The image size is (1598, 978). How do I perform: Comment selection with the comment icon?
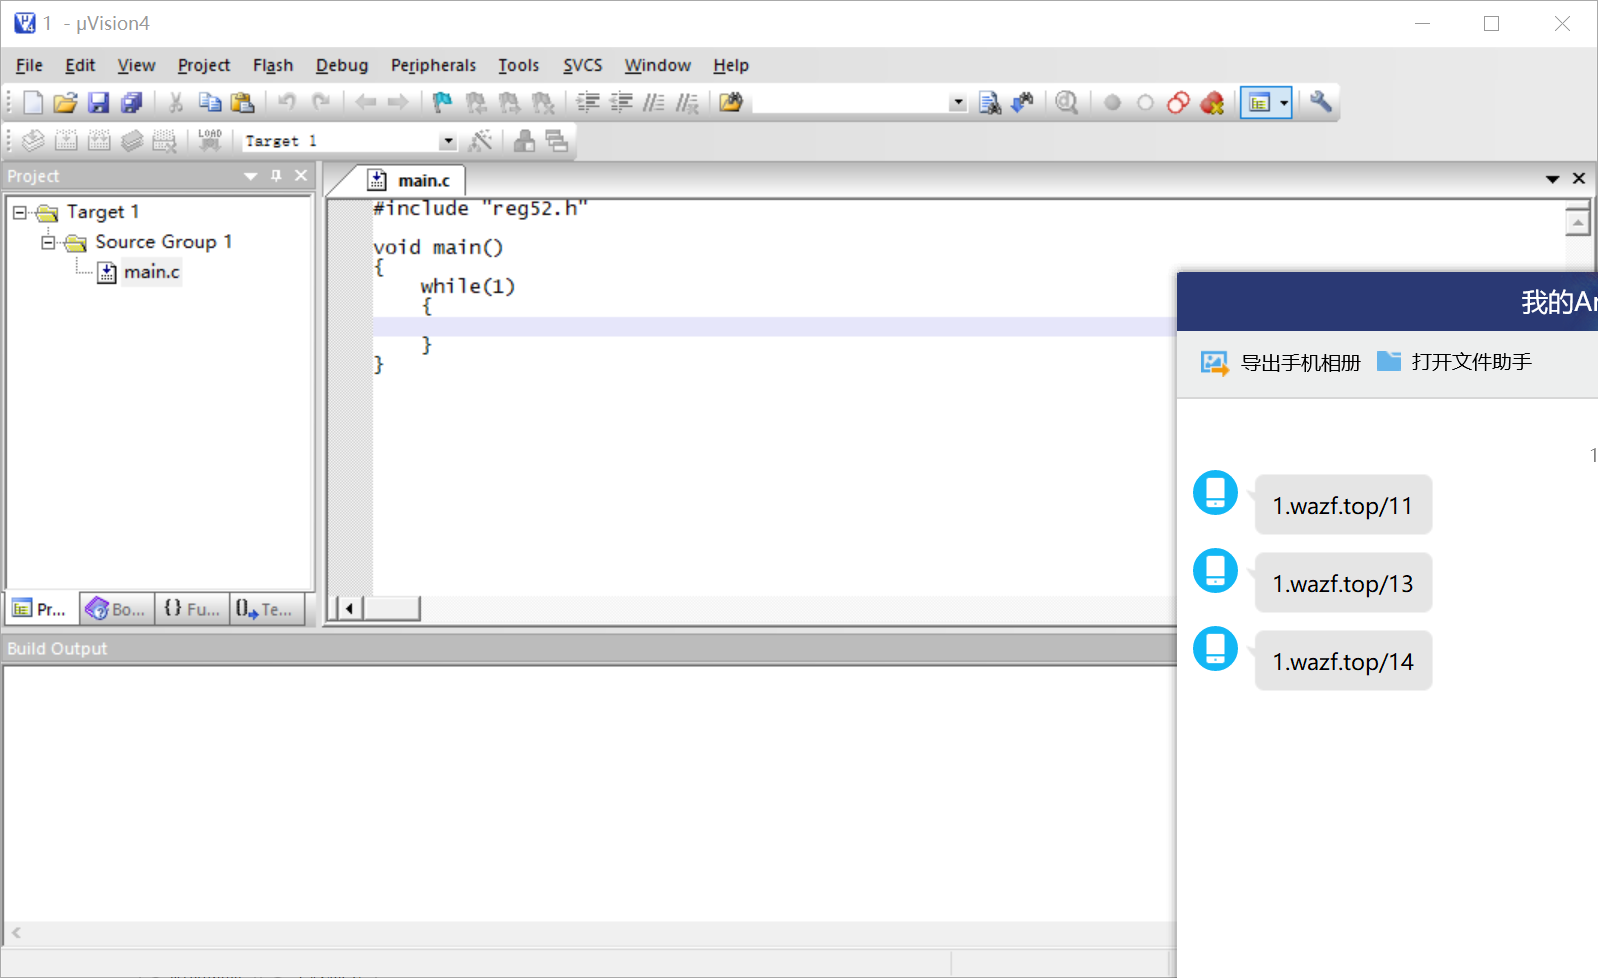tap(654, 102)
